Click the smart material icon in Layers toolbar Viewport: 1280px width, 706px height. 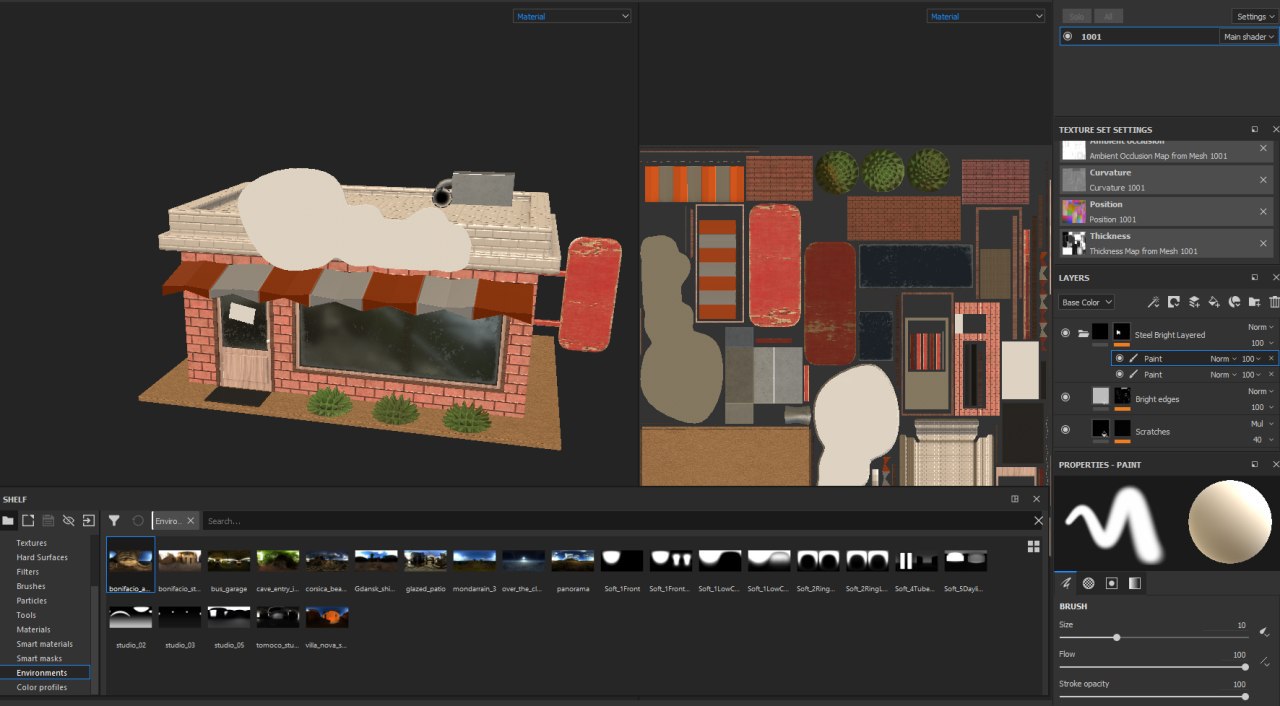1234,302
